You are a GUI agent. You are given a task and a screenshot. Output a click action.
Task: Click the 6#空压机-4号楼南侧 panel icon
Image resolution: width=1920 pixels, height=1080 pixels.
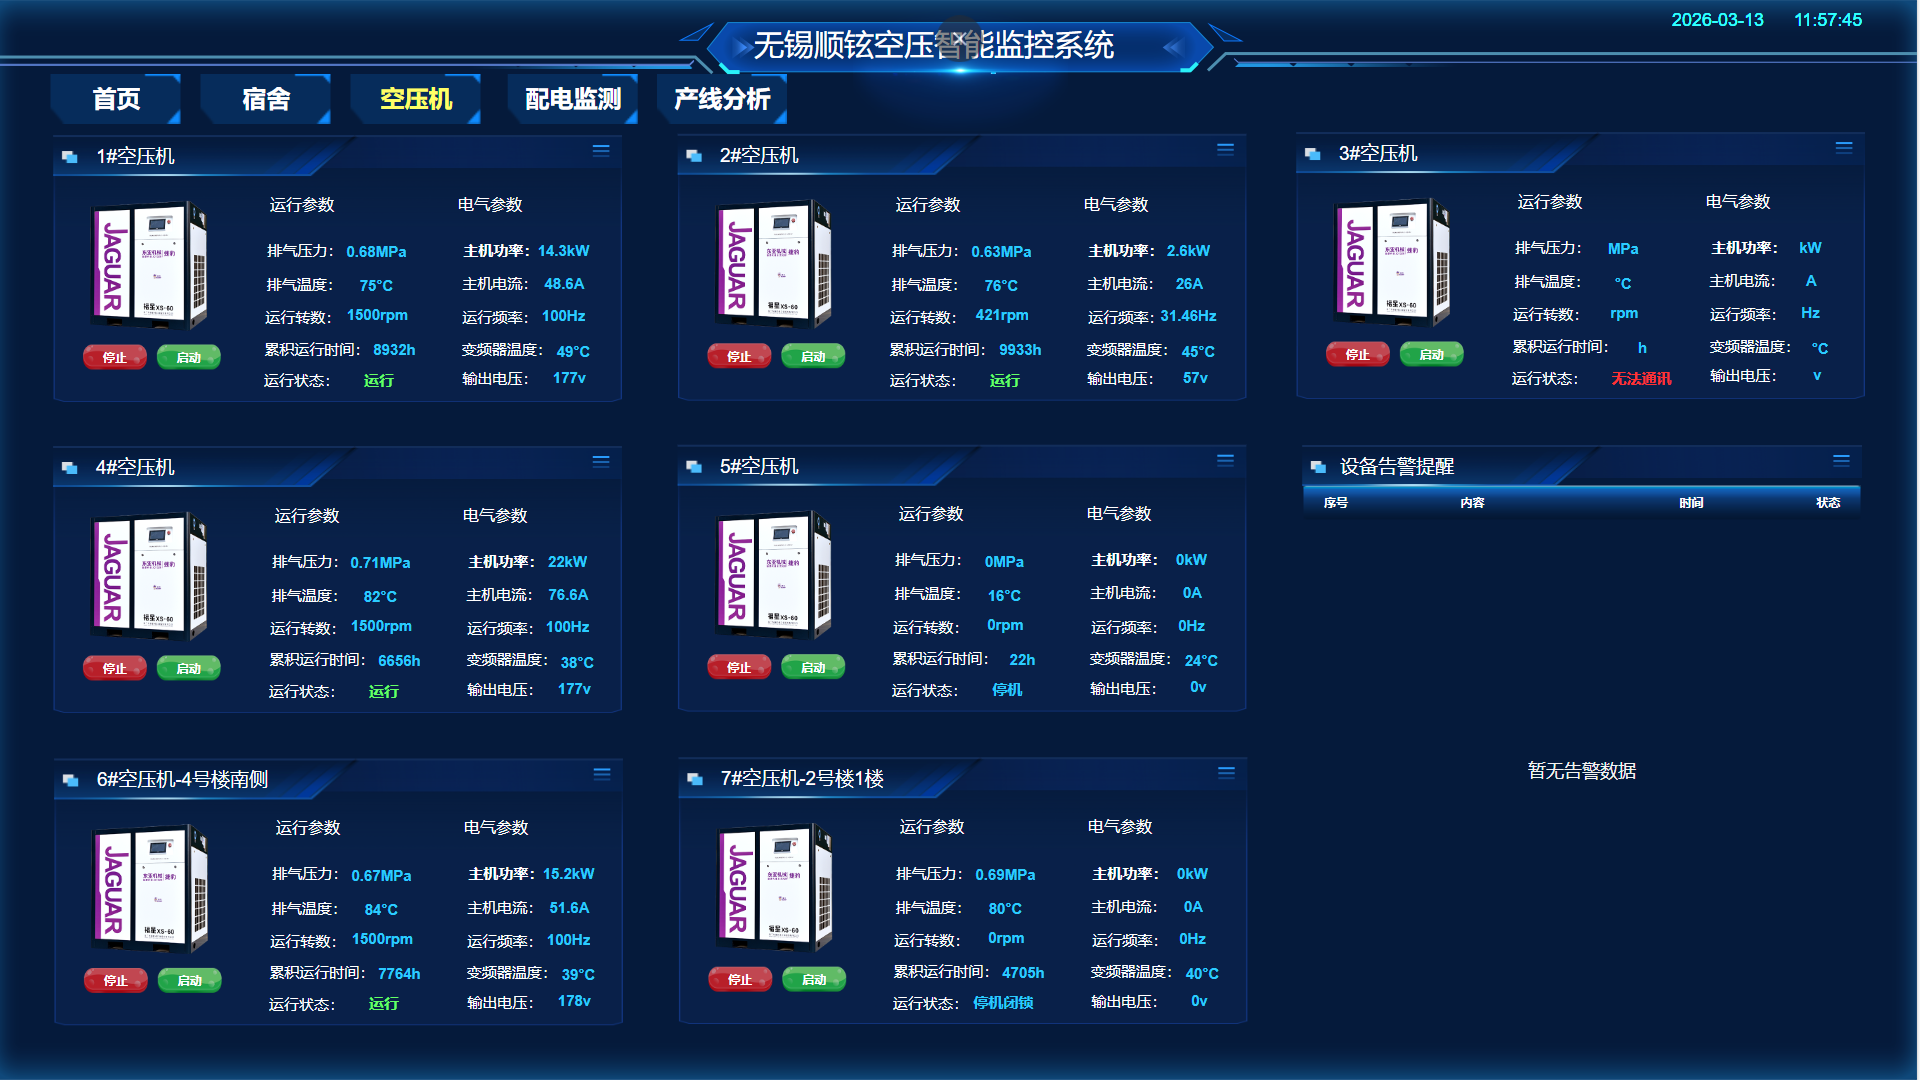69,777
